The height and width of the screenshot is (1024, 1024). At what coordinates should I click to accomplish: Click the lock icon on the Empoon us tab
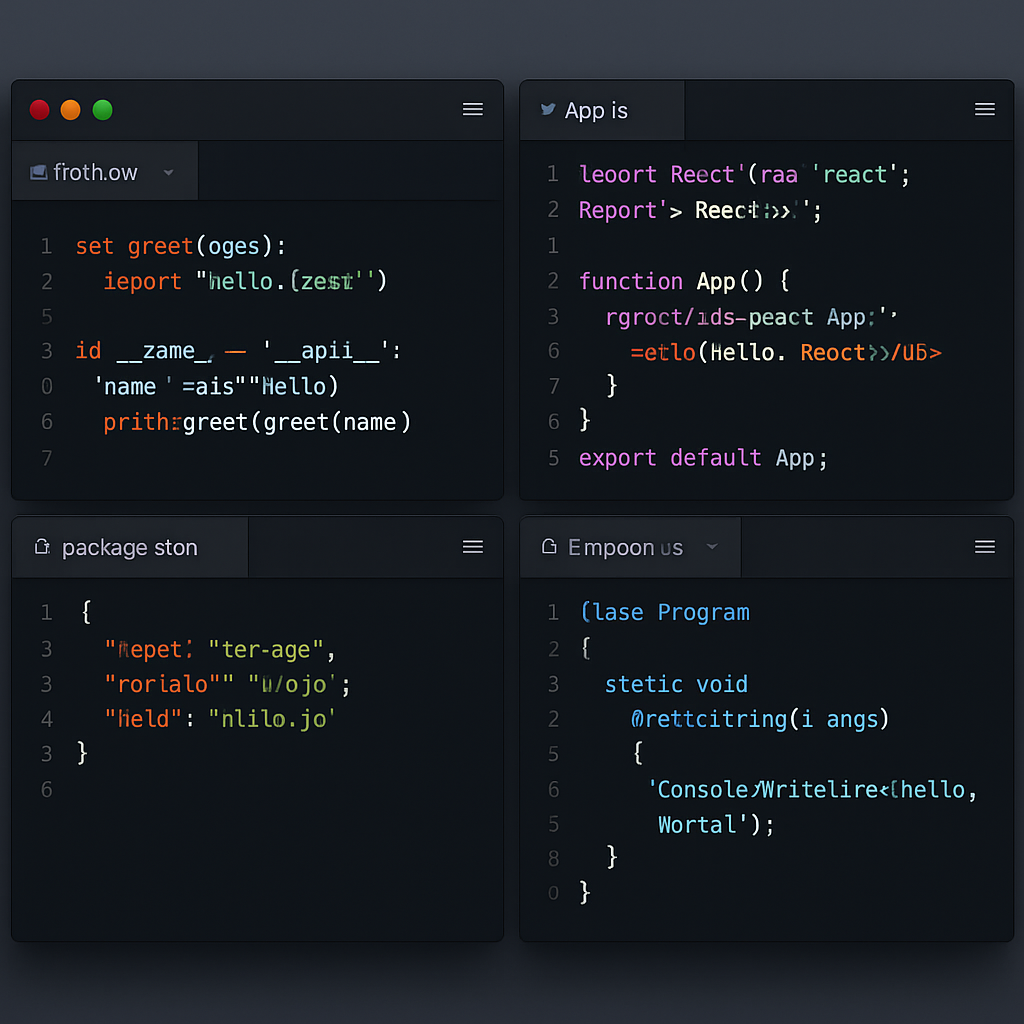click(548, 547)
